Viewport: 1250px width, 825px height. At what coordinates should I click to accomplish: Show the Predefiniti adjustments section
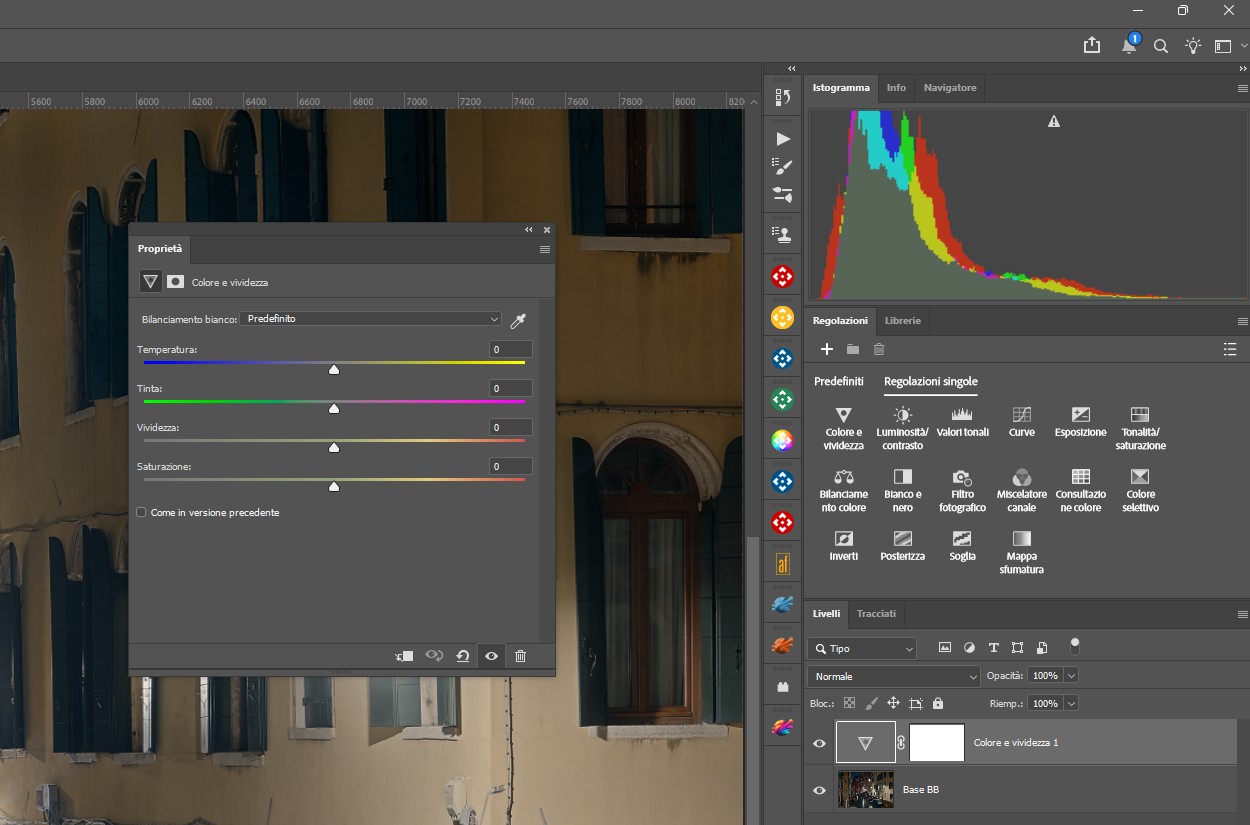(x=838, y=381)
